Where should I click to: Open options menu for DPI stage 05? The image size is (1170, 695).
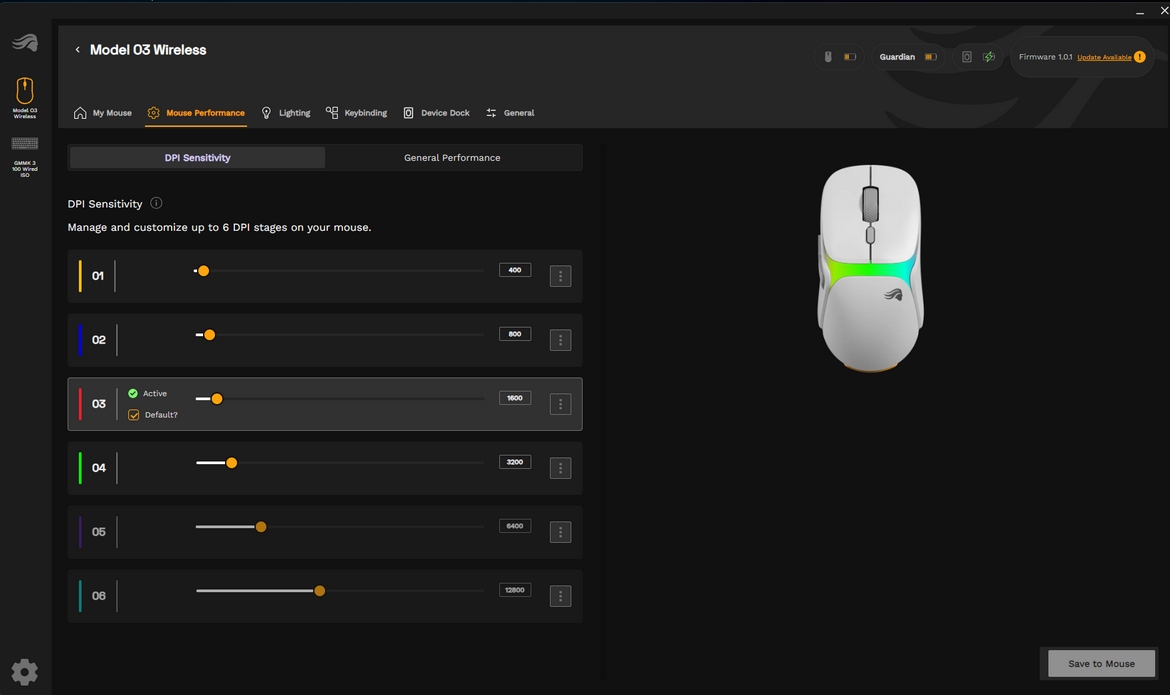[560, 532]
